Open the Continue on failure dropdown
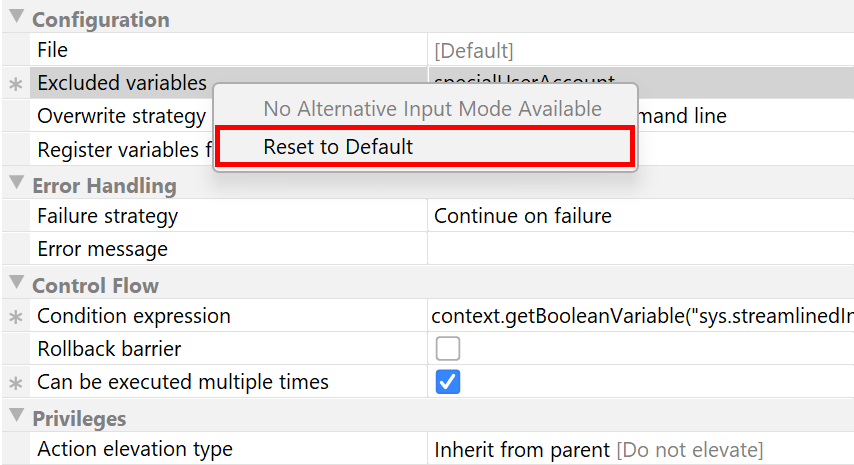This screenshot has height=465, width=854. point(640,216)
